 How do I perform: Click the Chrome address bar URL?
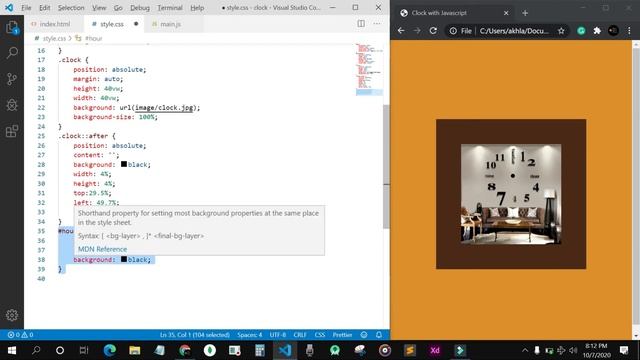(x=514, y=31)
